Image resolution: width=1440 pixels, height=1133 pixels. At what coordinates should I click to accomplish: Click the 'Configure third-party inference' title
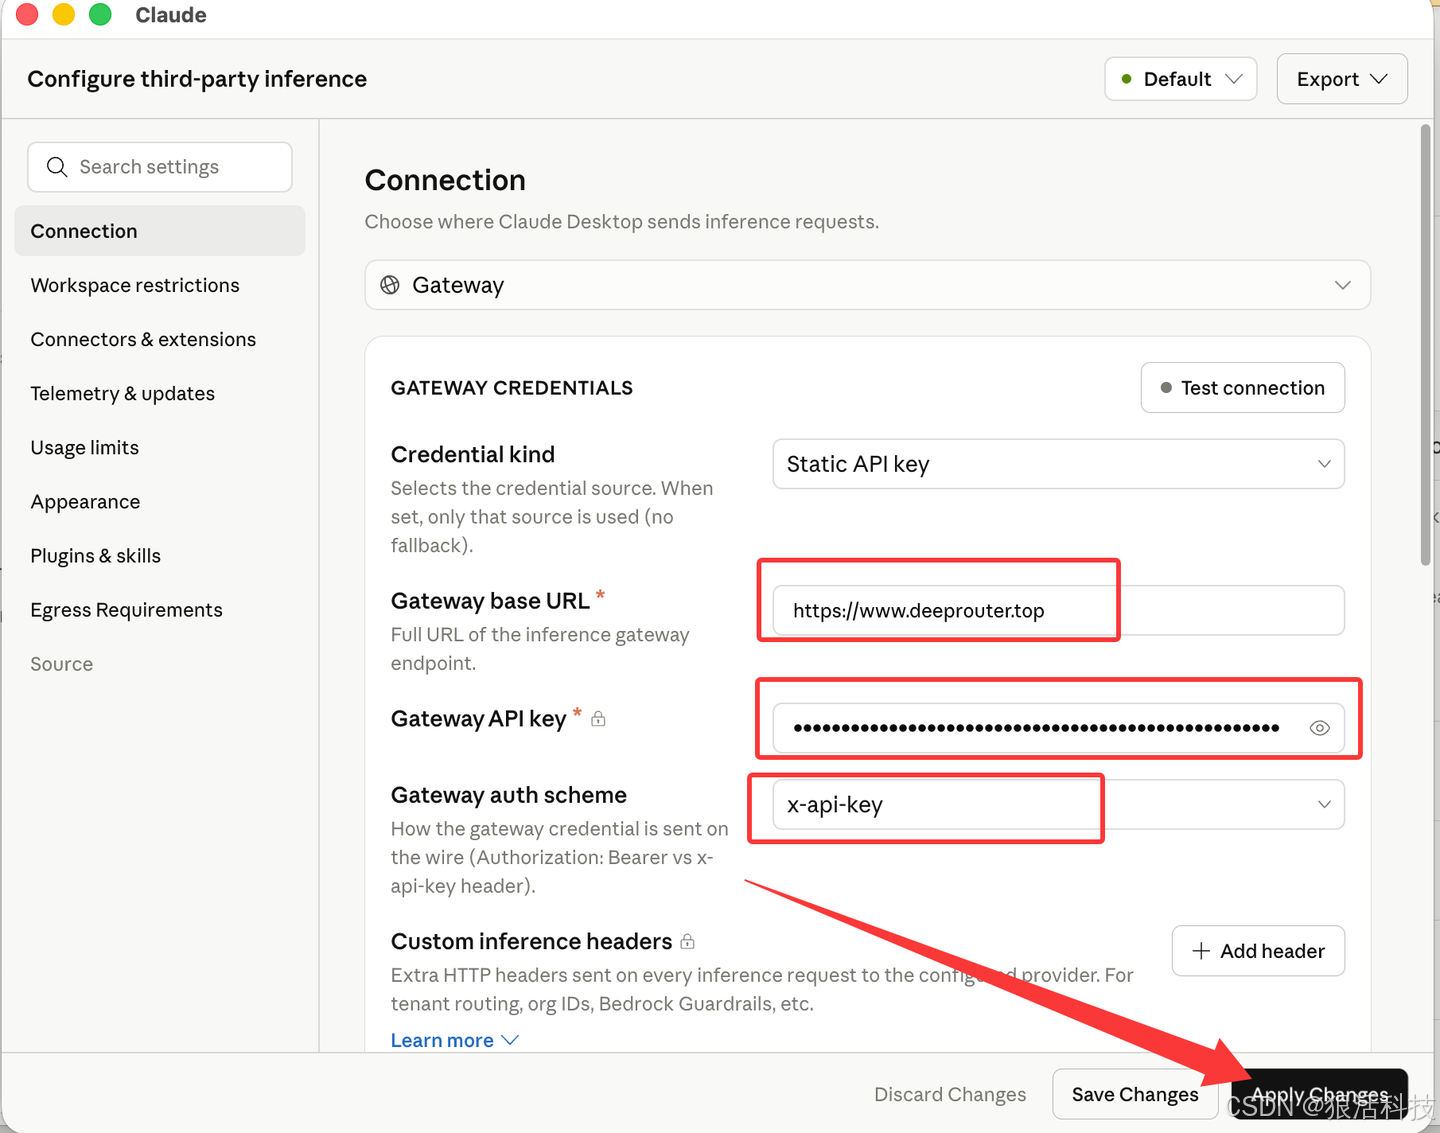197,79
